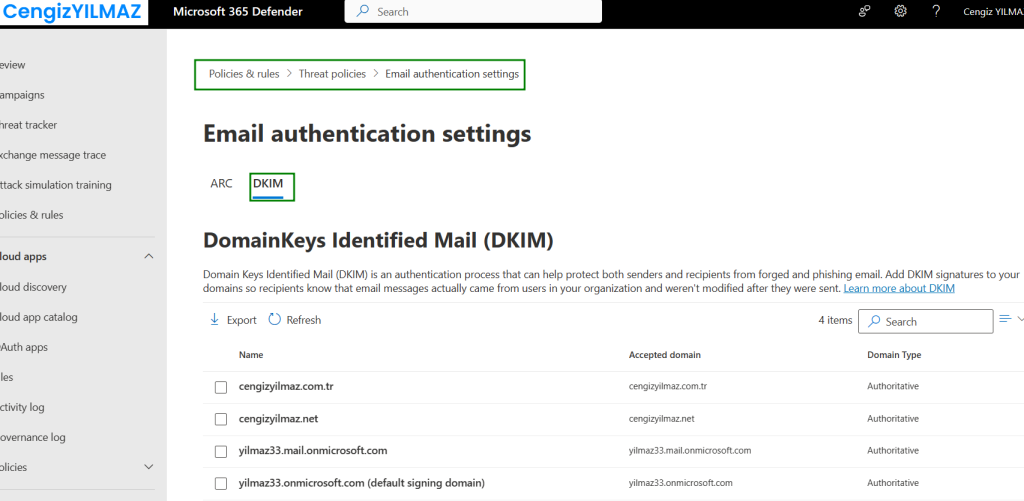
Task: Collapse the Cloud apps sidebar section
Action: coord(149,257)
